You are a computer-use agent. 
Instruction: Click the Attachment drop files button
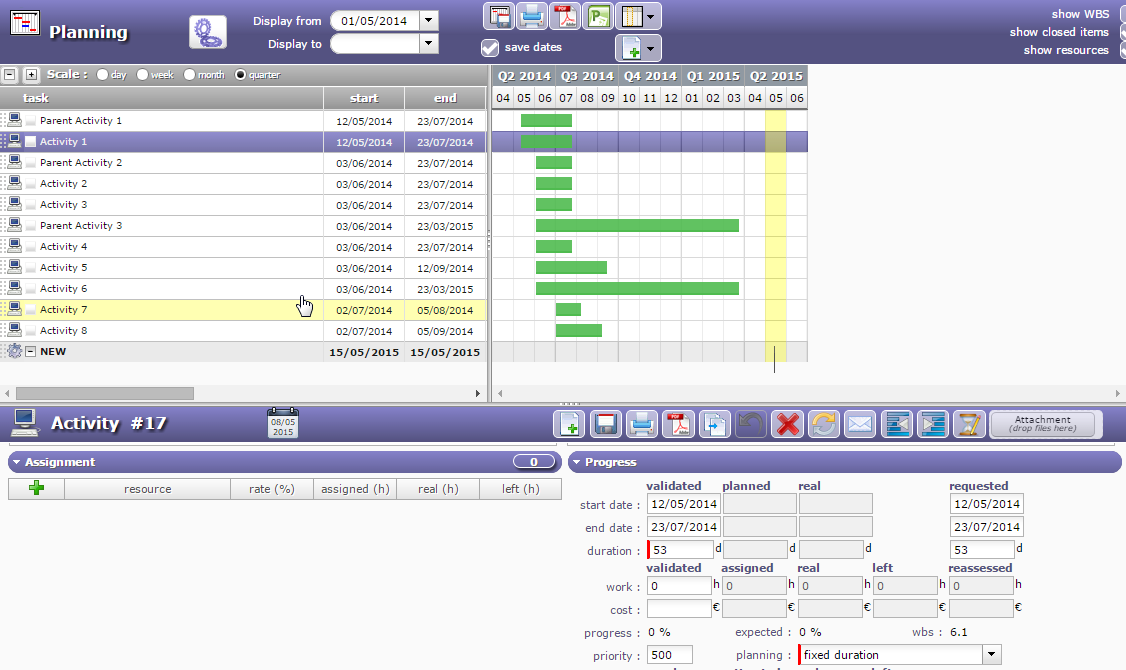1042,424
